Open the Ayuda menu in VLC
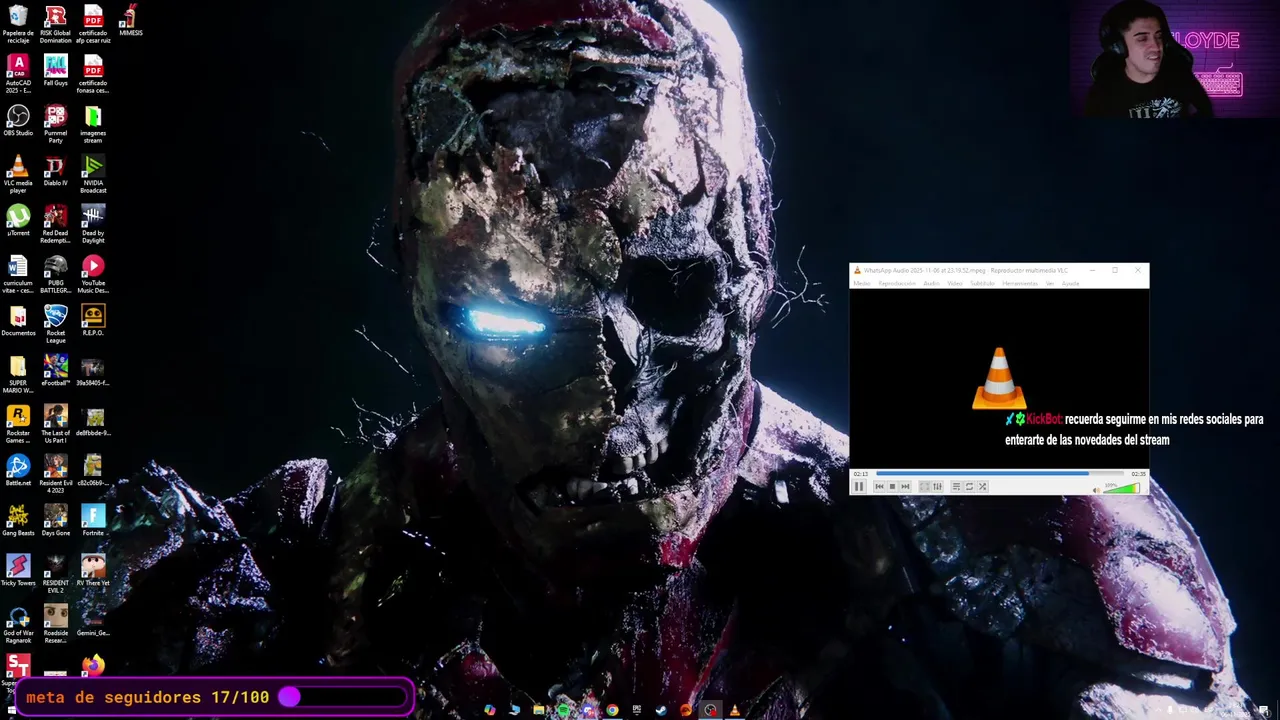 tap(1070, 284)
